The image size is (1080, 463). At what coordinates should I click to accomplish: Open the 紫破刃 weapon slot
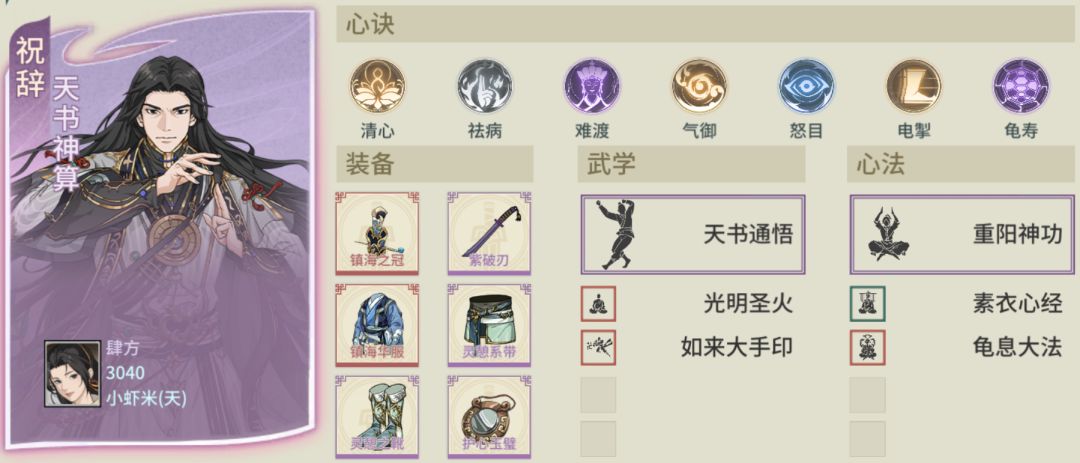click(x=489, y=234)
